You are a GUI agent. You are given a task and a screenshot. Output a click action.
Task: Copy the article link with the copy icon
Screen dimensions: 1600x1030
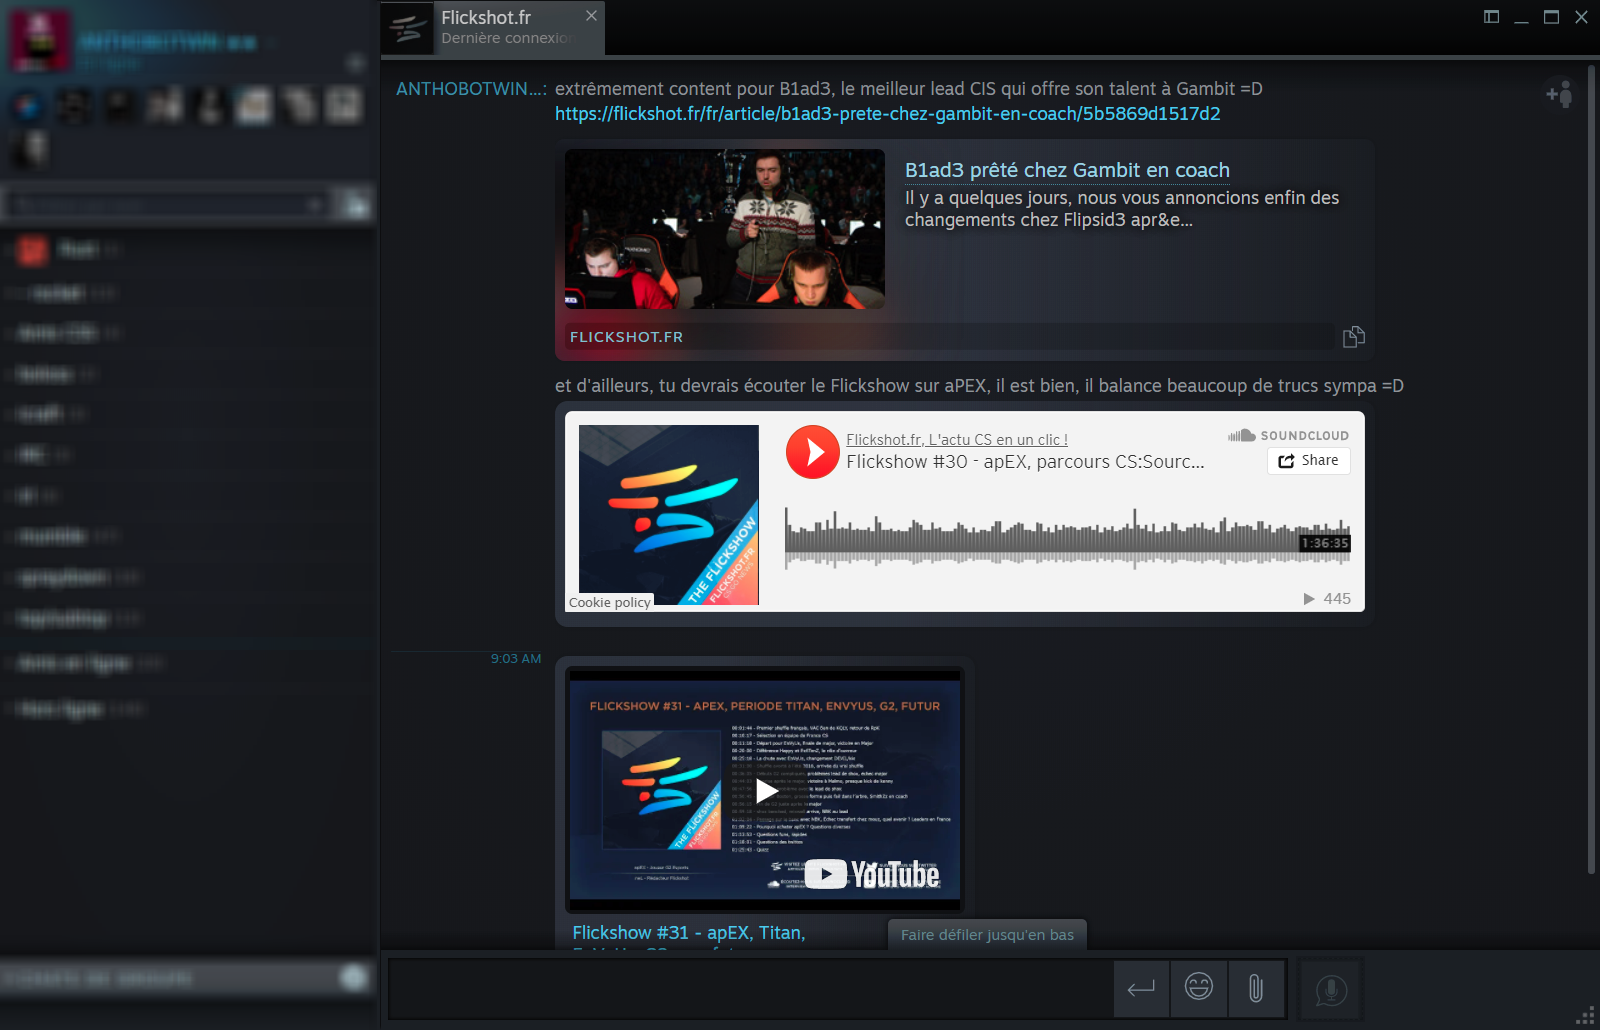tap(1353, 337)
